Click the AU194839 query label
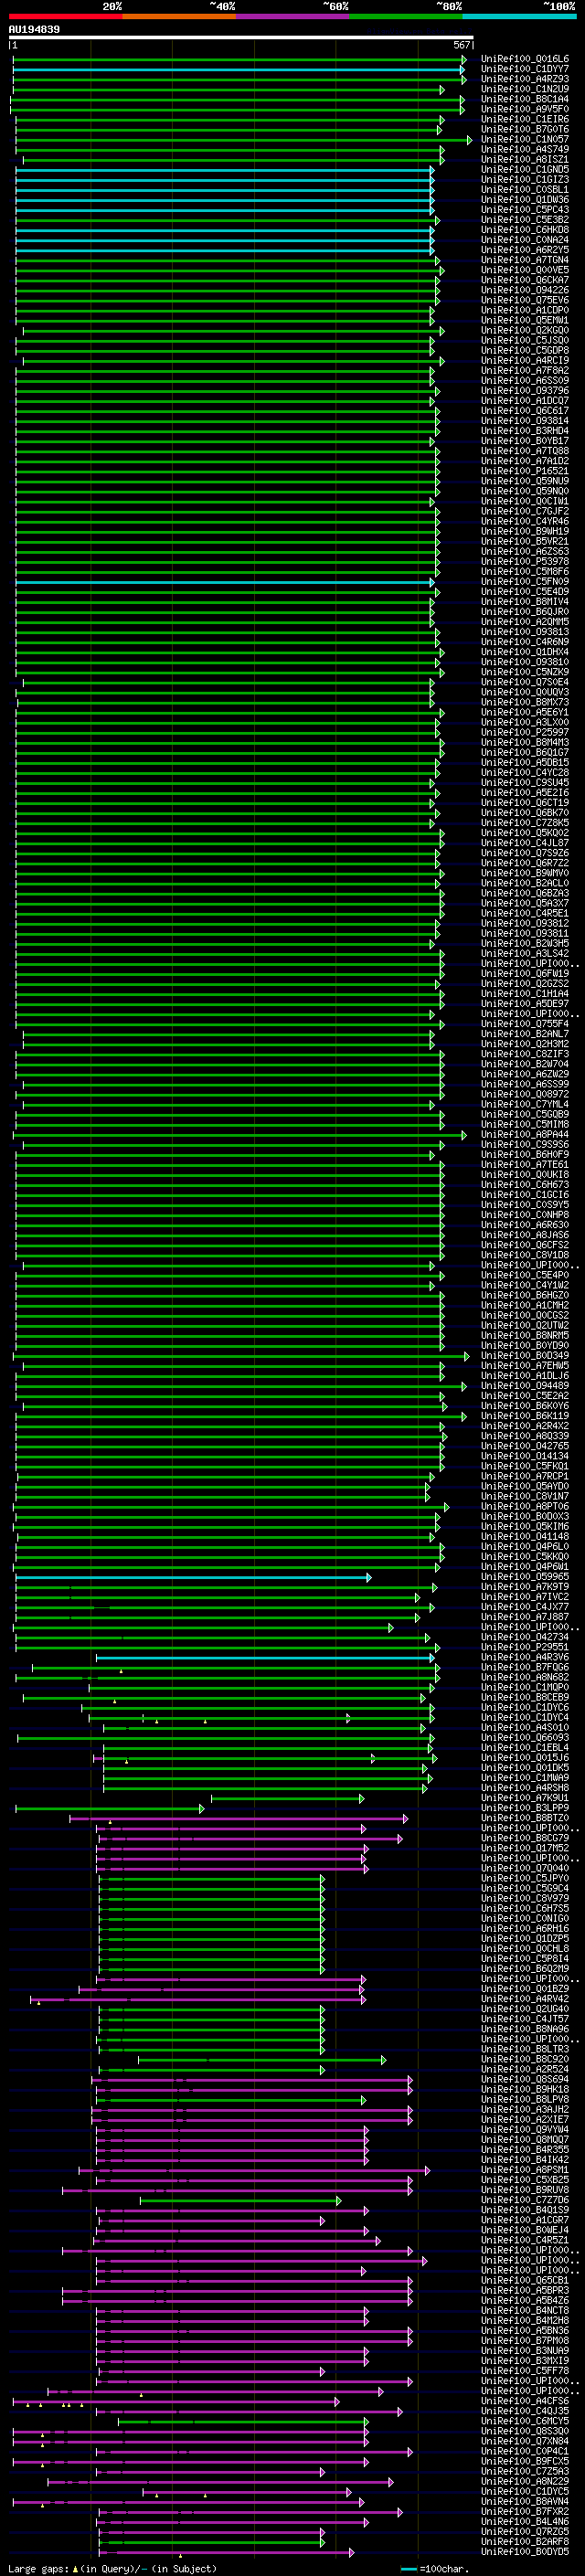This screenshot has height=2576, width=585. pos(34,29)
